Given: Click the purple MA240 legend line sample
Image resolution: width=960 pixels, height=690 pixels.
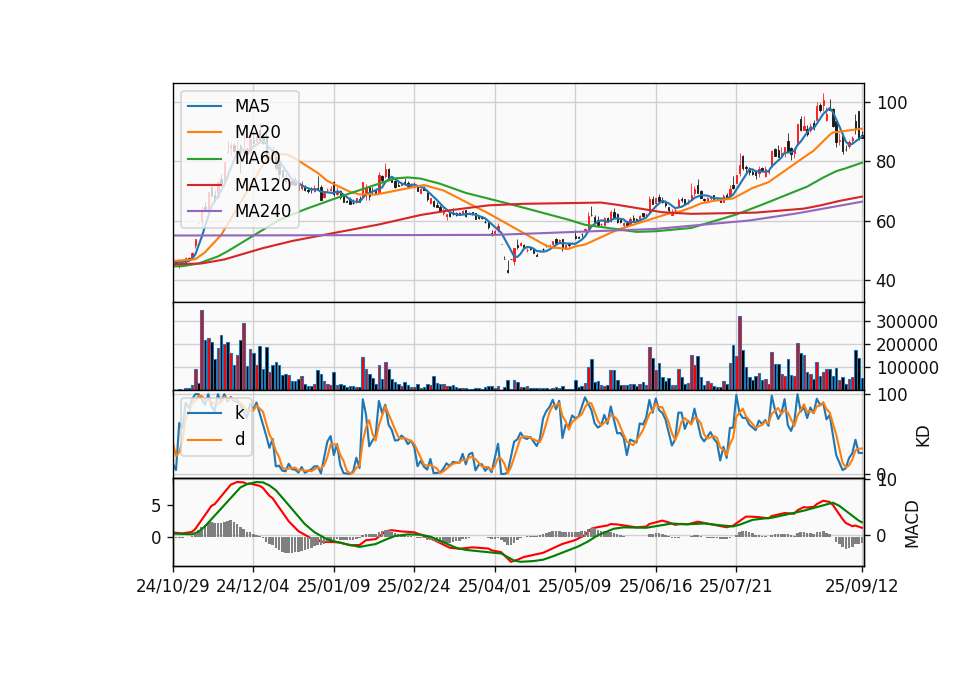Looking at the screenshot, I should 204,211.
